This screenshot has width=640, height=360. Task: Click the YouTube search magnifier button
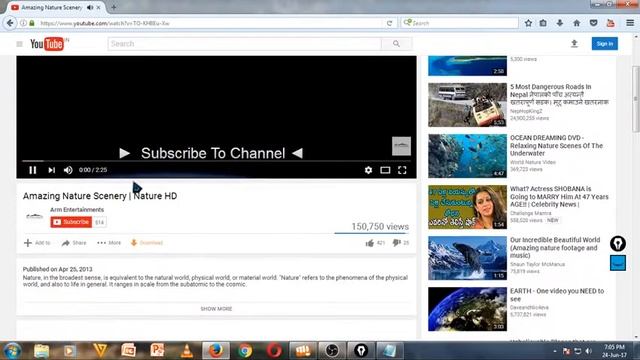[396, 44]
